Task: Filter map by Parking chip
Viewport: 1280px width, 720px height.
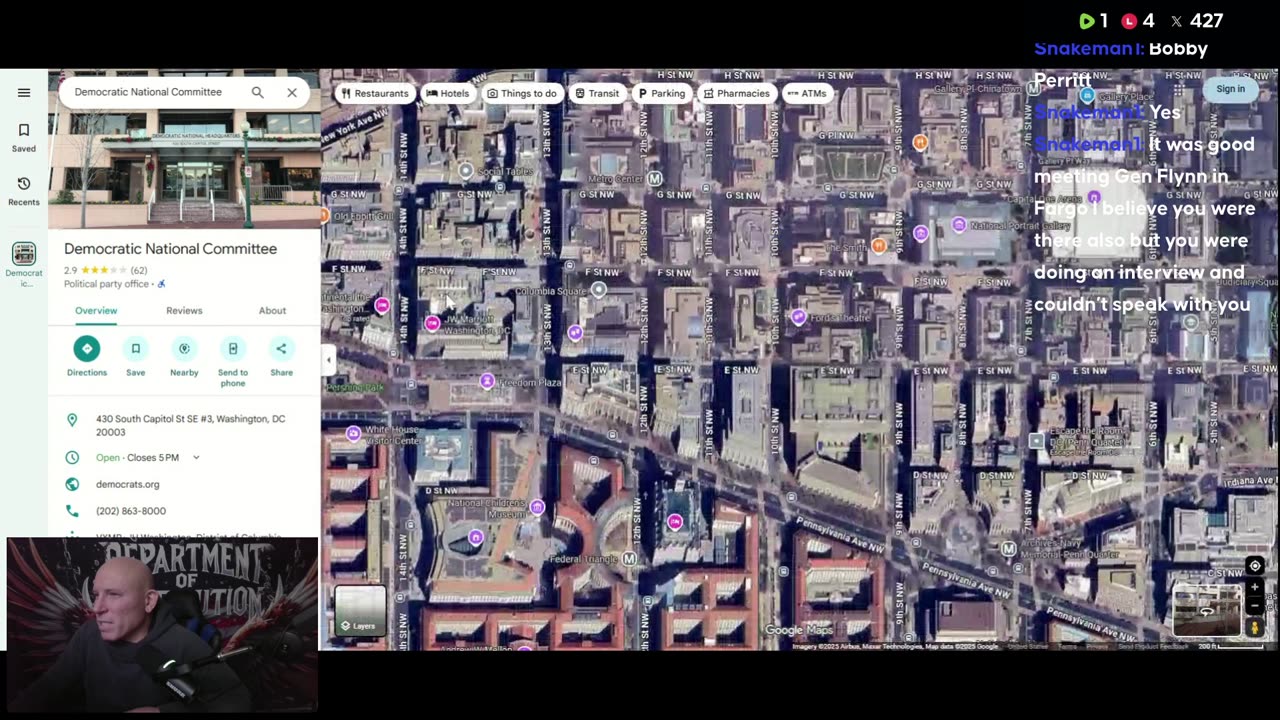Action: [x=660, y=93]
